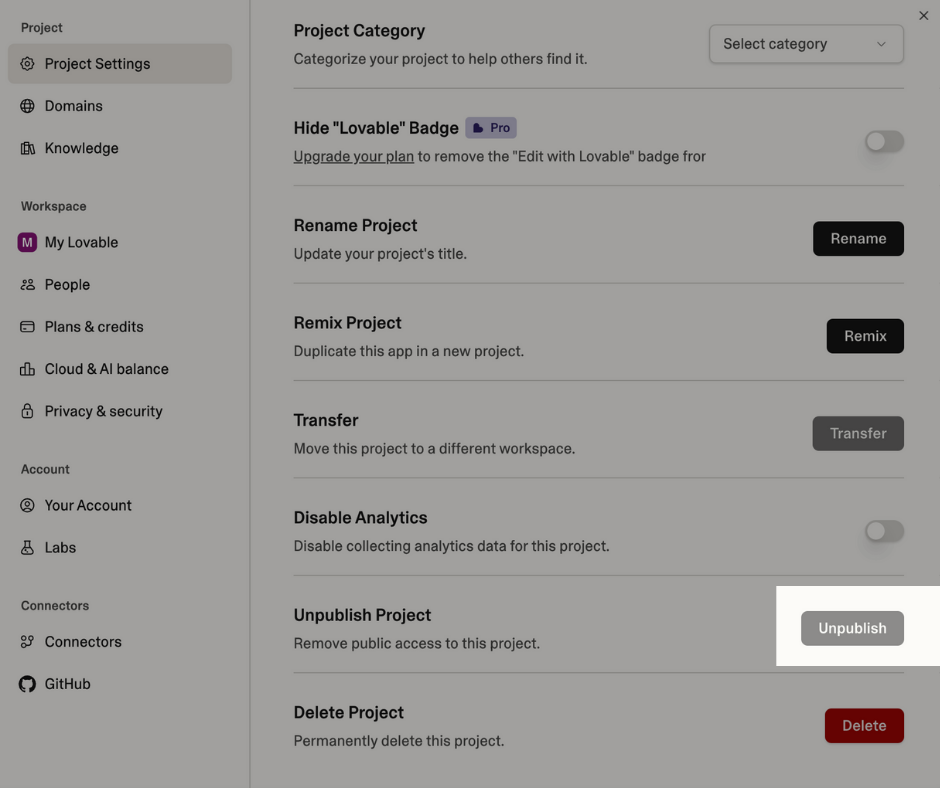
Task: Click the Project Settings gear icon
Action: tap(28, 64)
